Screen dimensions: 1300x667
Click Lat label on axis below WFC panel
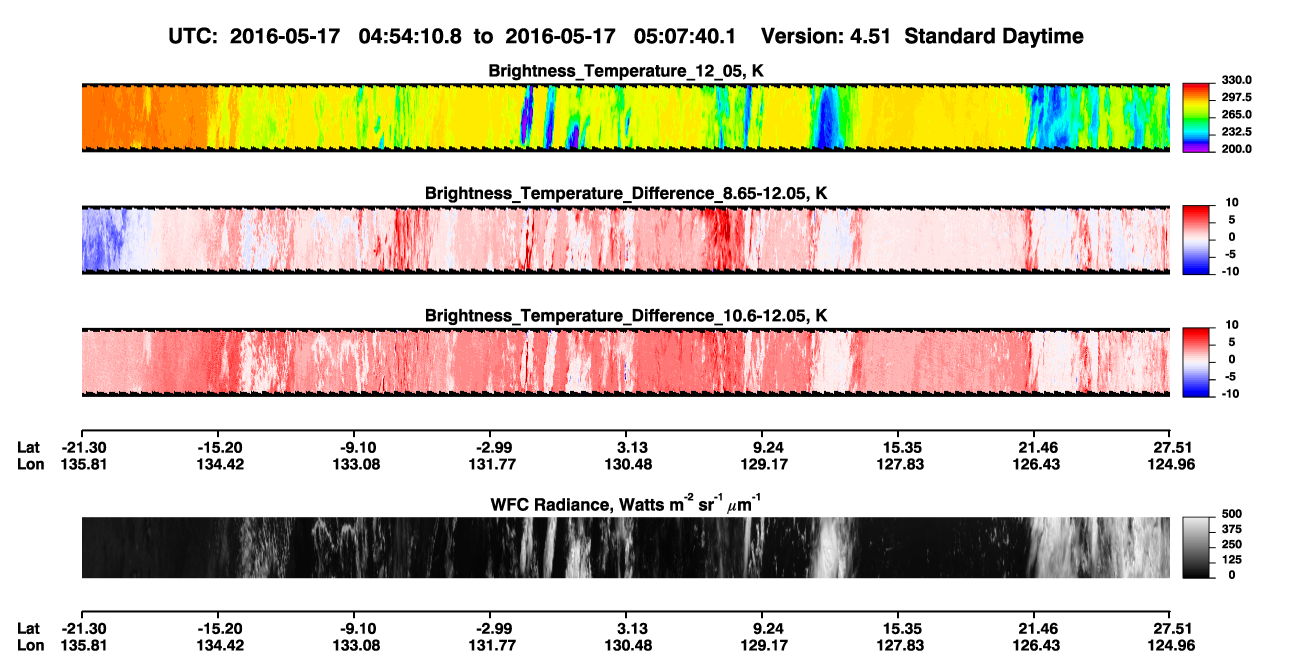28,628
